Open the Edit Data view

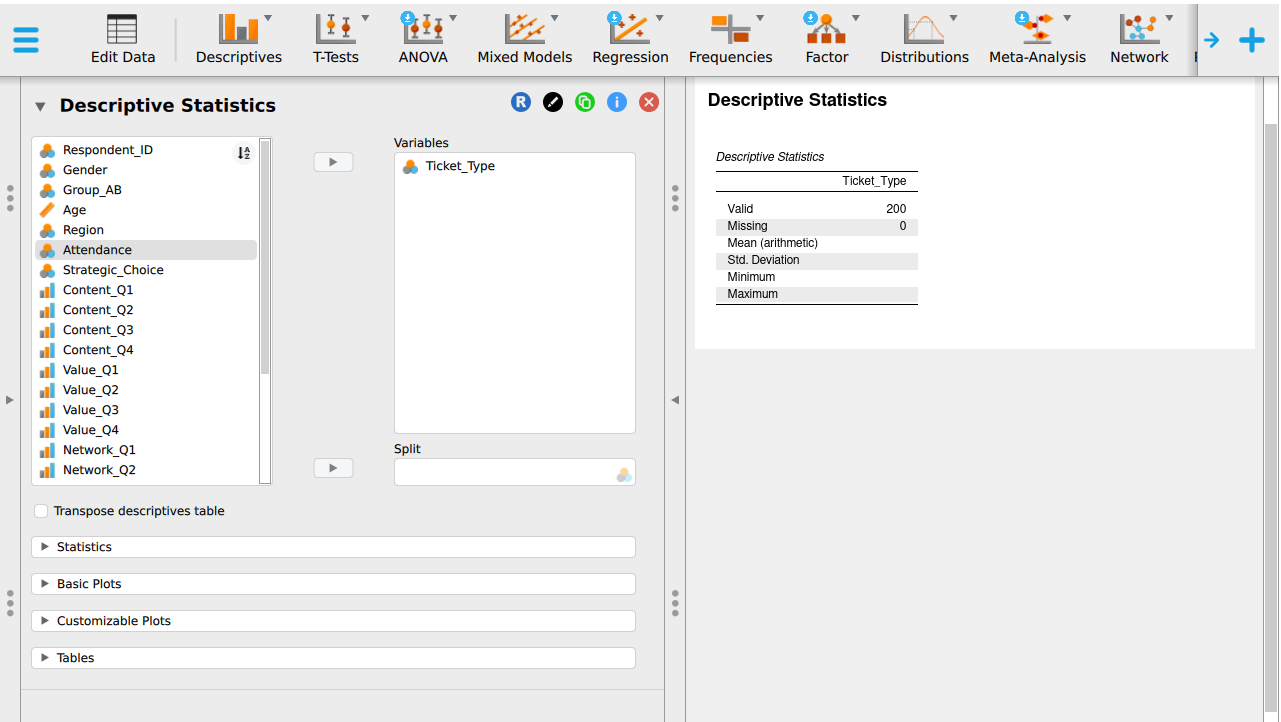coord(123,40)
